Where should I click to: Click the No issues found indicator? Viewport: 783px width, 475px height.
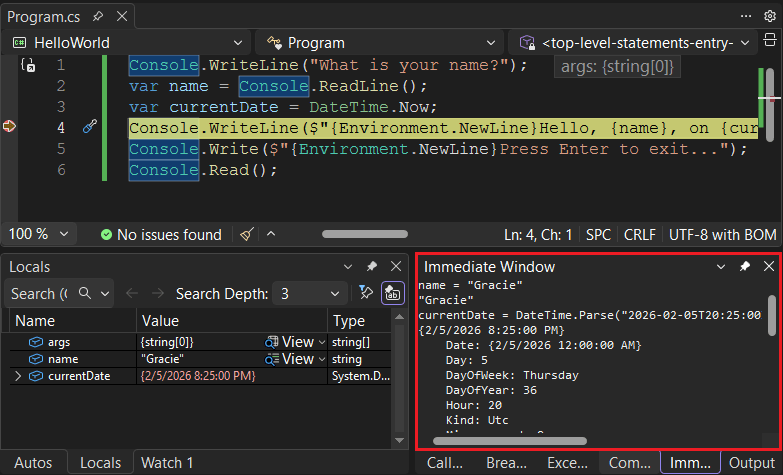(161, 234)
